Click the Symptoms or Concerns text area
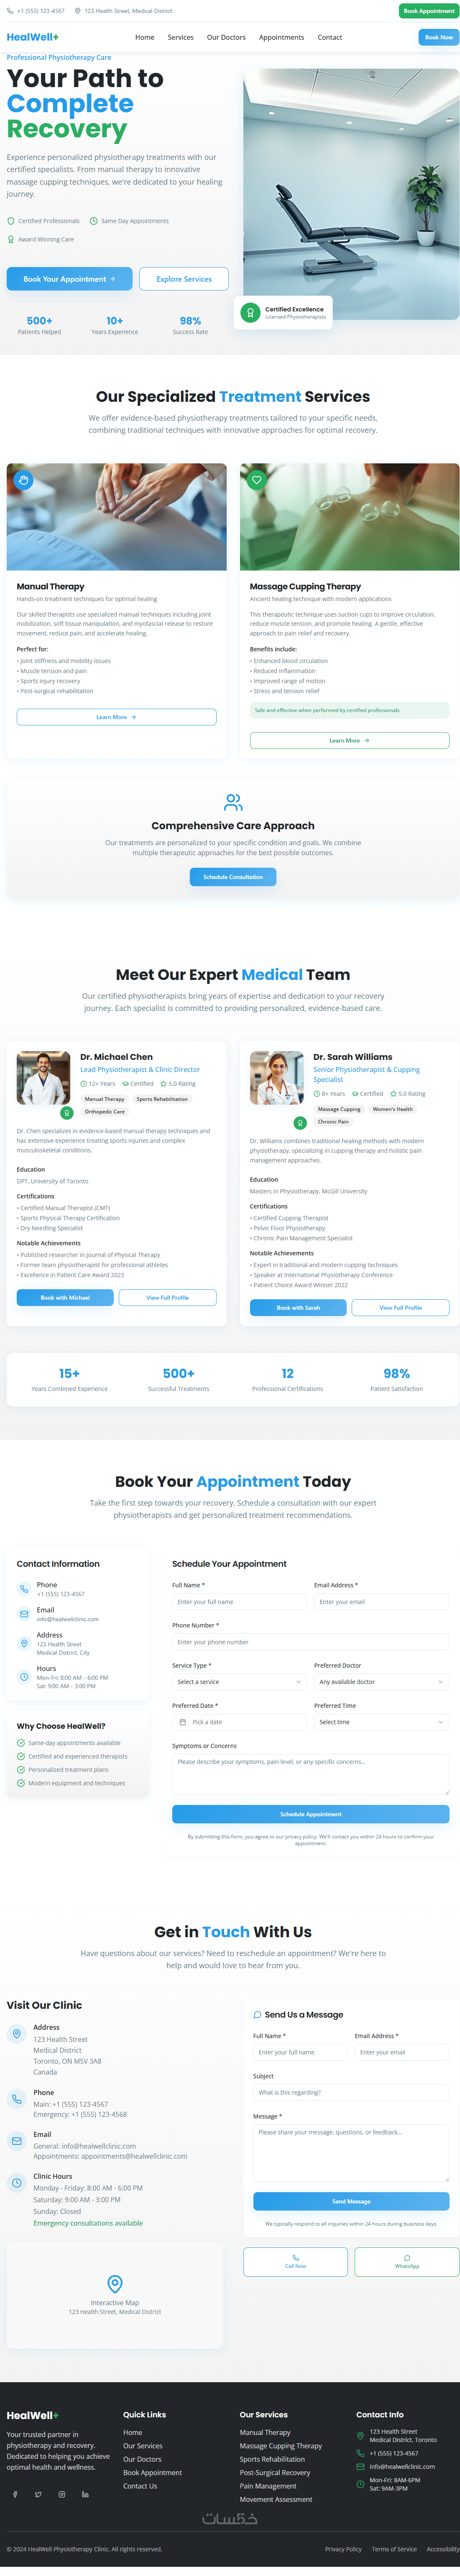 [310, 1774]
